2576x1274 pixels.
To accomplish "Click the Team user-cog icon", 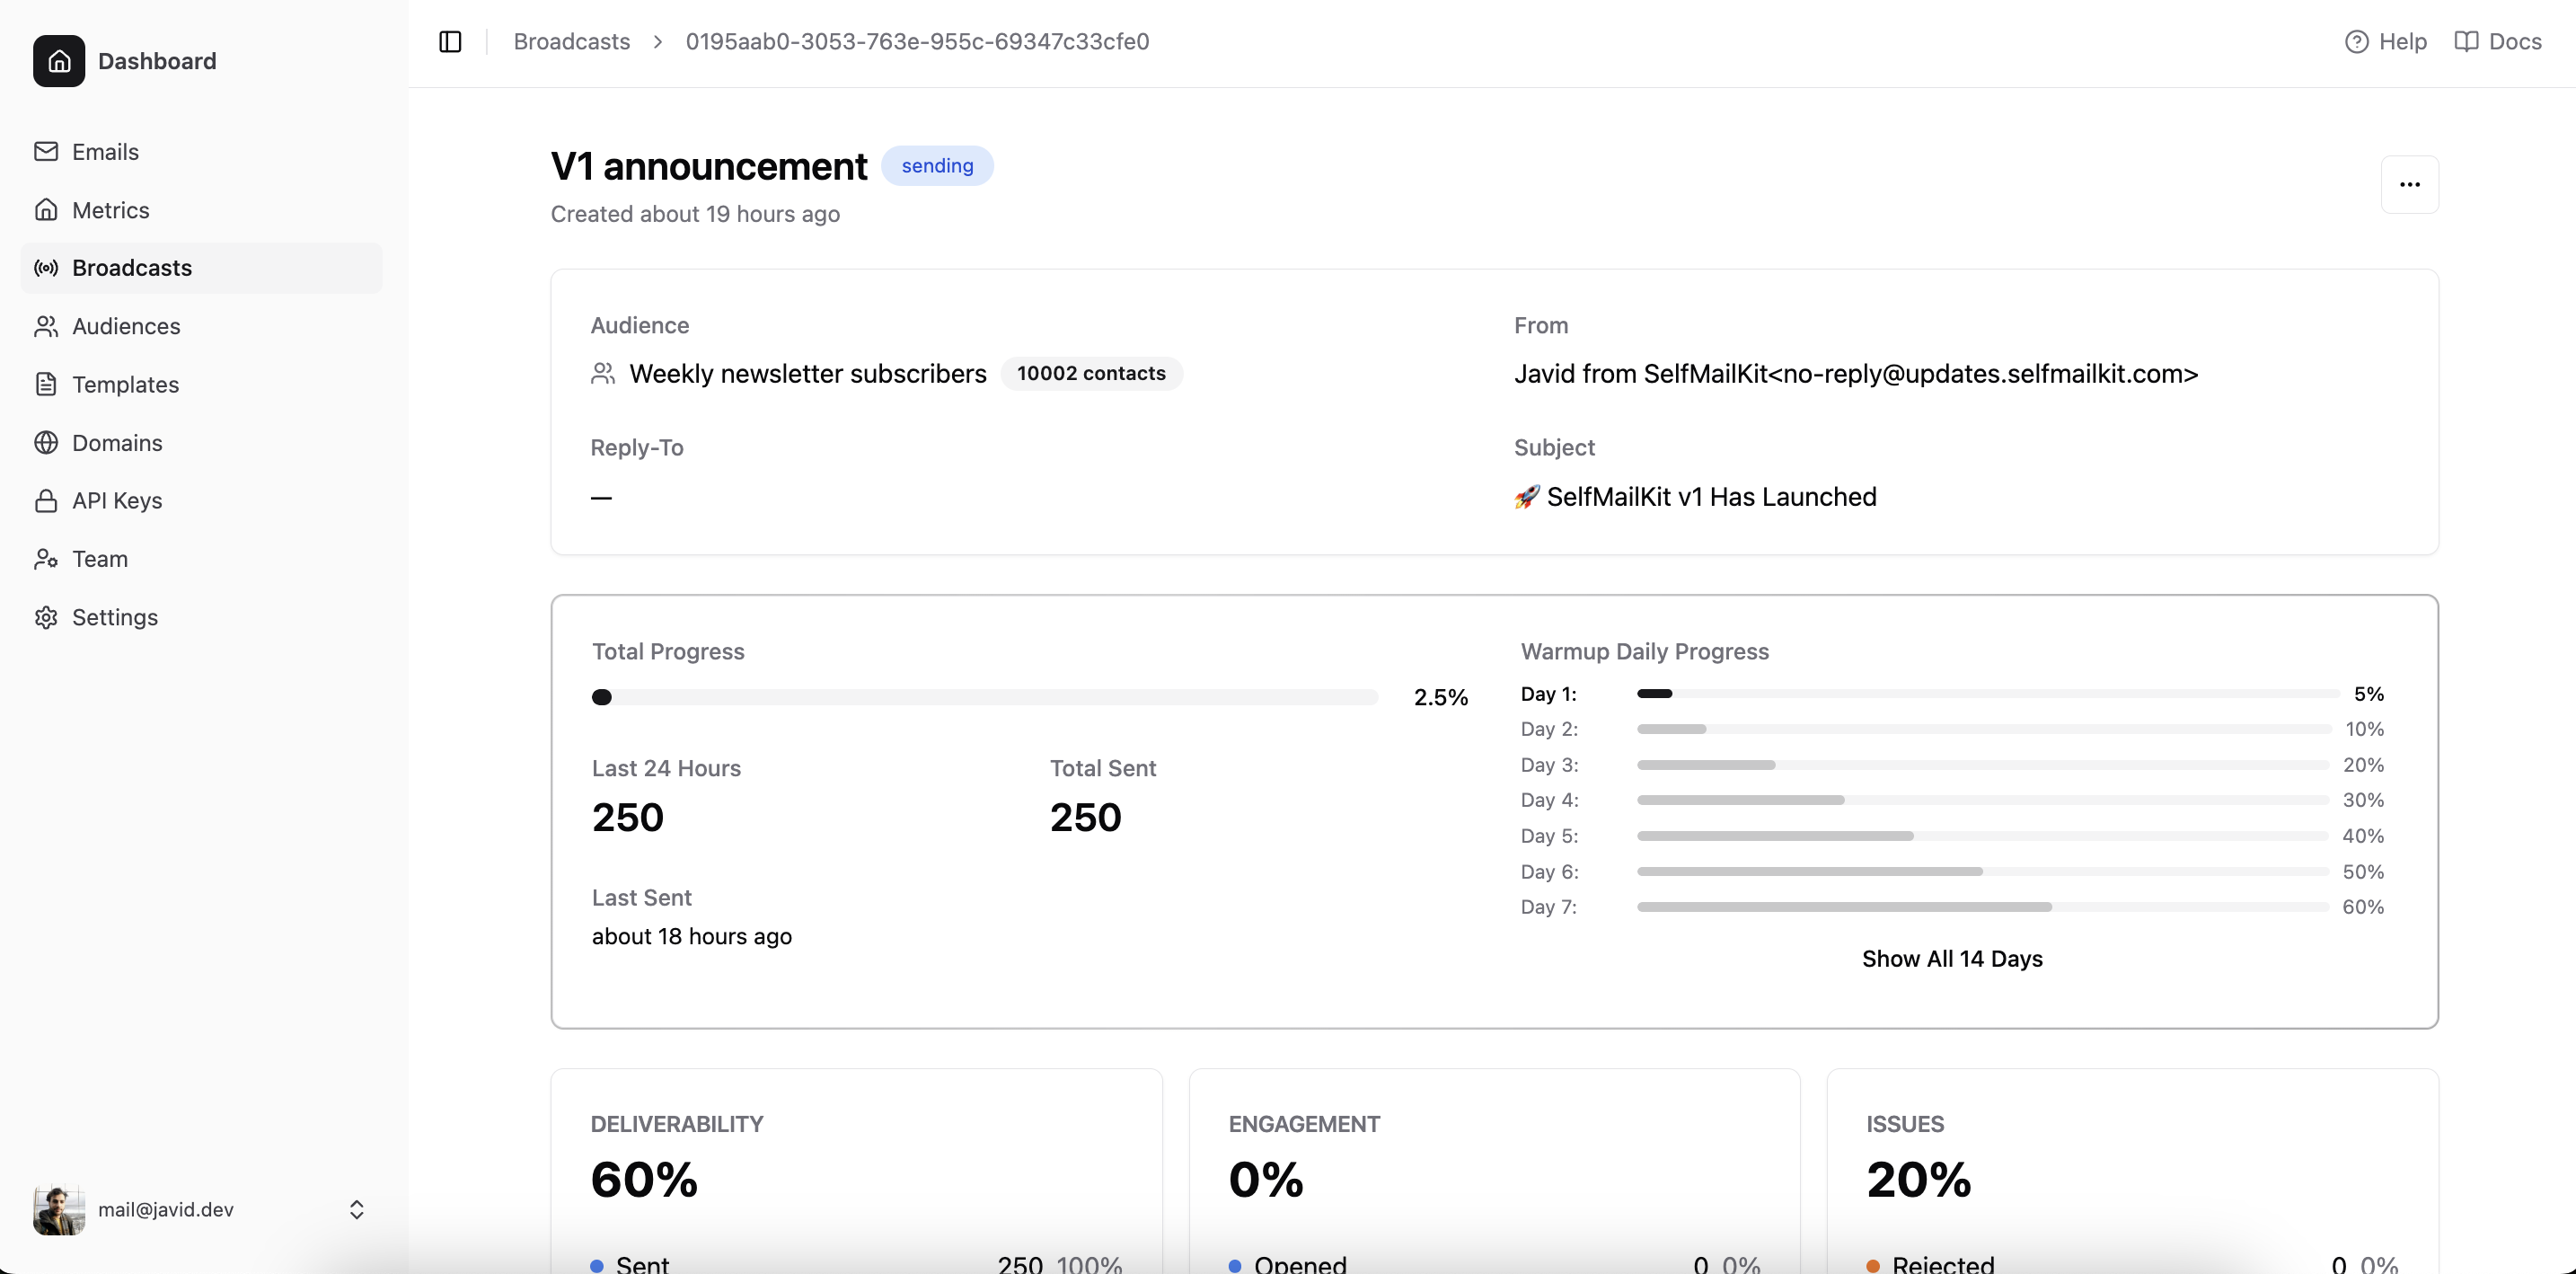I will pyautogui.click(x=46, y=558).
